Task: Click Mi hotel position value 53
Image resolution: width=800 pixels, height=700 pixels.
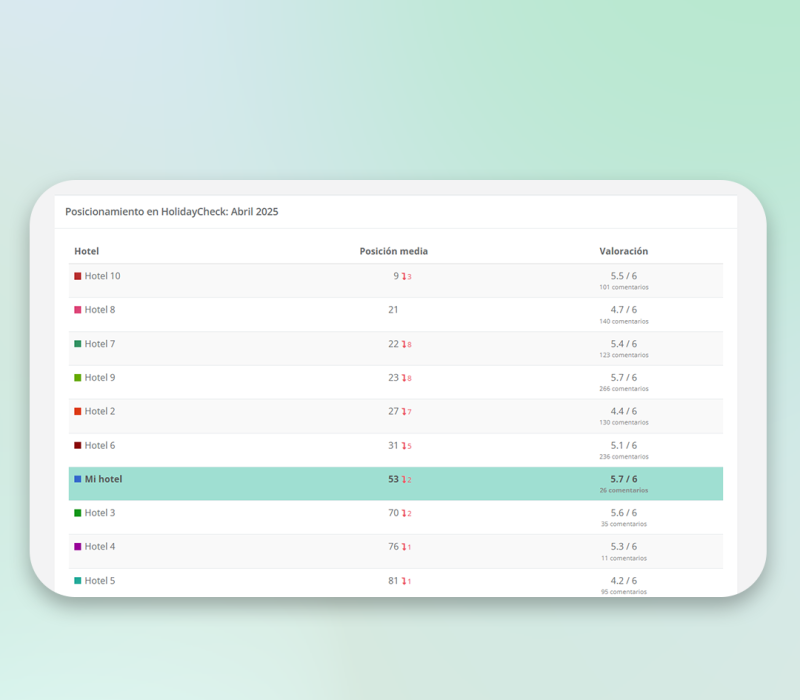Action: [x=393, y=479]
